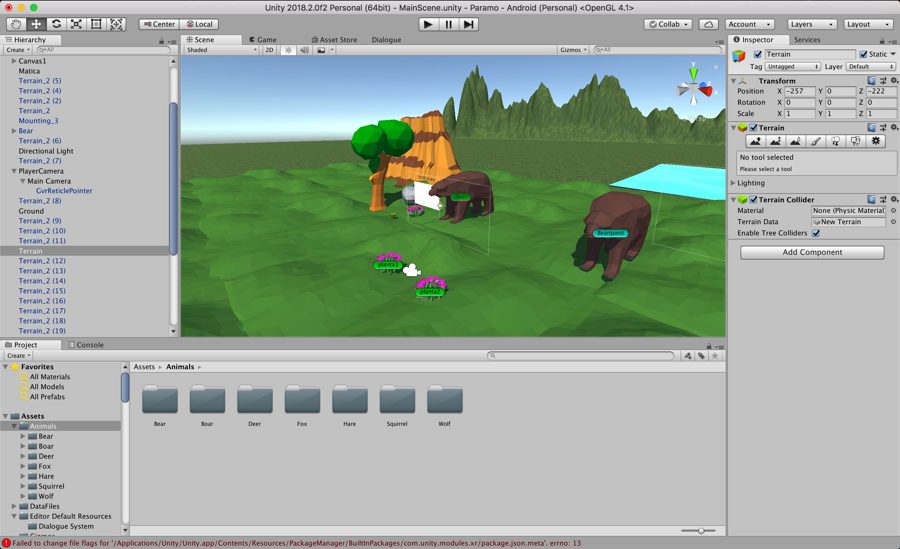The height and width of the screenshot is (549, 900).
Task: Click the Position X input field
Action: tap(800, 91)
